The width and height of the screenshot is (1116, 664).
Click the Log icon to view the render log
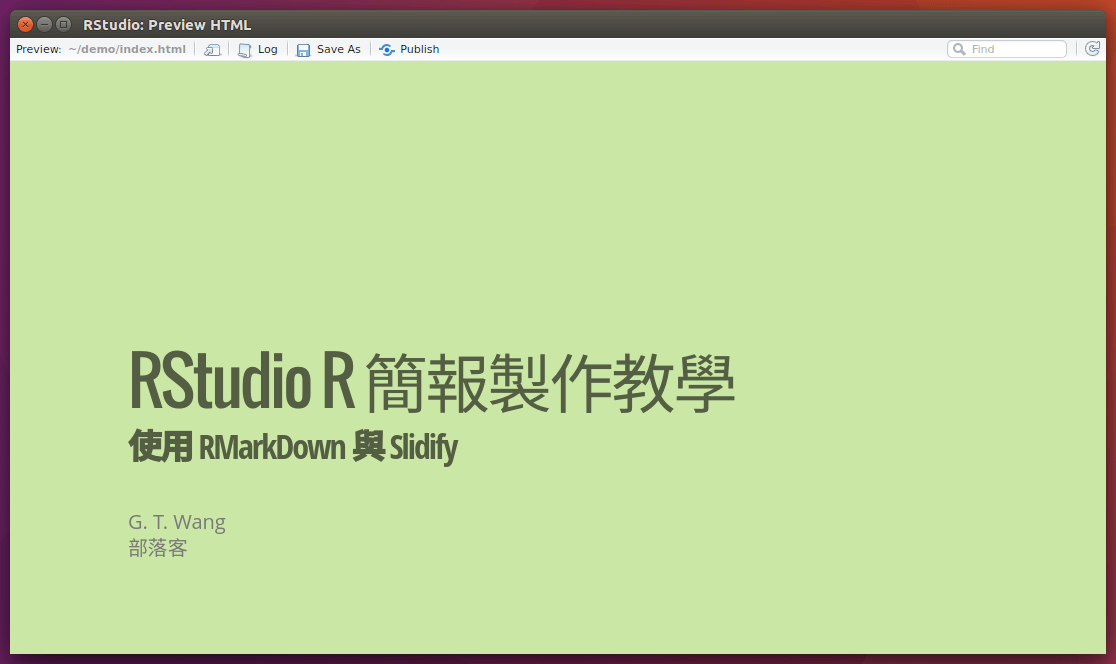coord(258,49)
